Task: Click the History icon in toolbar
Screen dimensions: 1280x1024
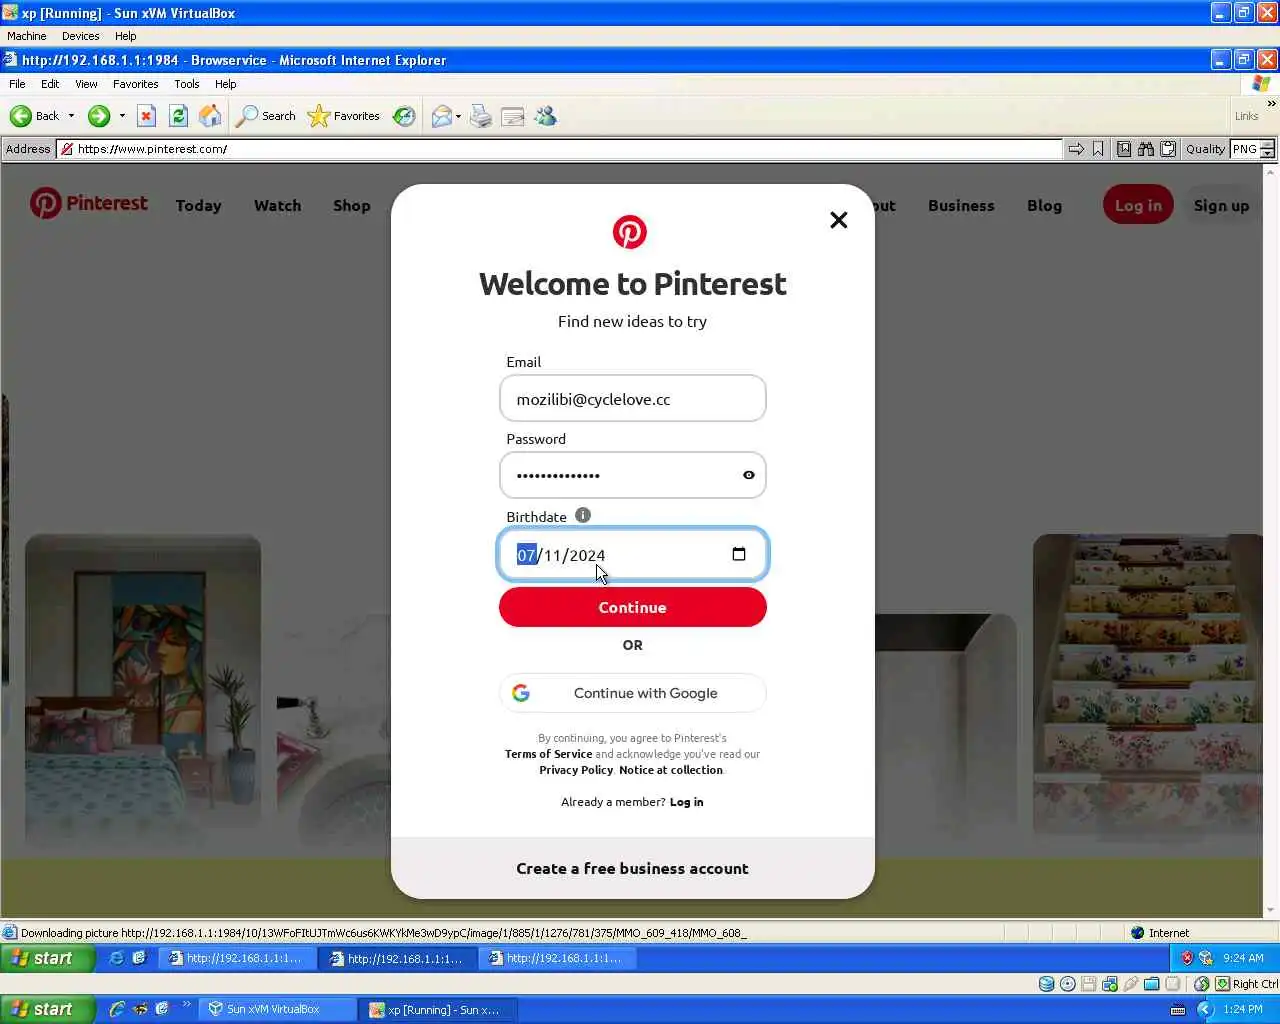Action: (x=404, y=116)
